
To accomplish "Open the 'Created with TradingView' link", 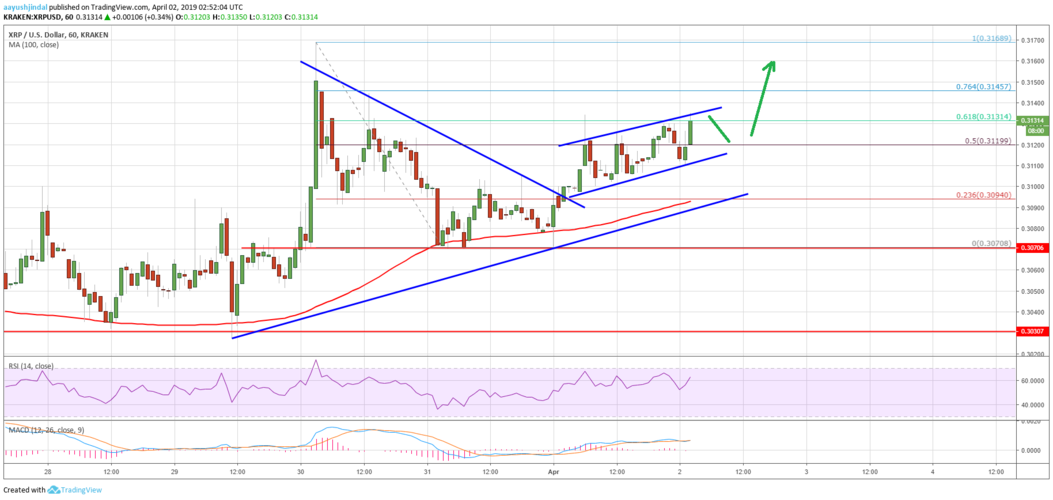I will click(52, 491).
